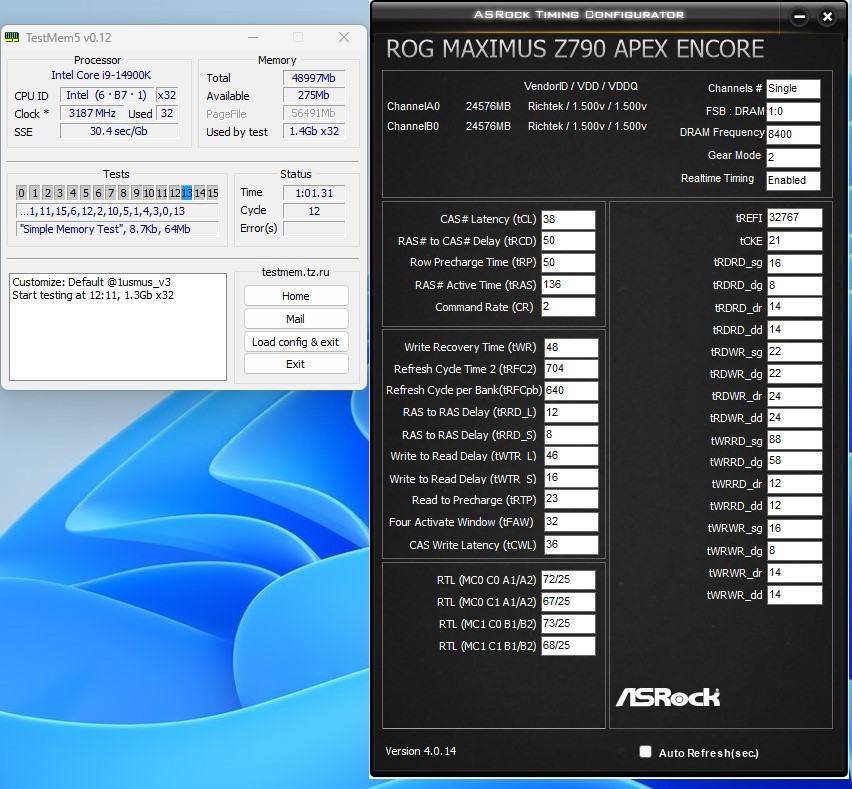The width and height of the screenshot is (852, 789).
Task: Click the ChannelA0 24576MB row
Action: tap(517, 106)
